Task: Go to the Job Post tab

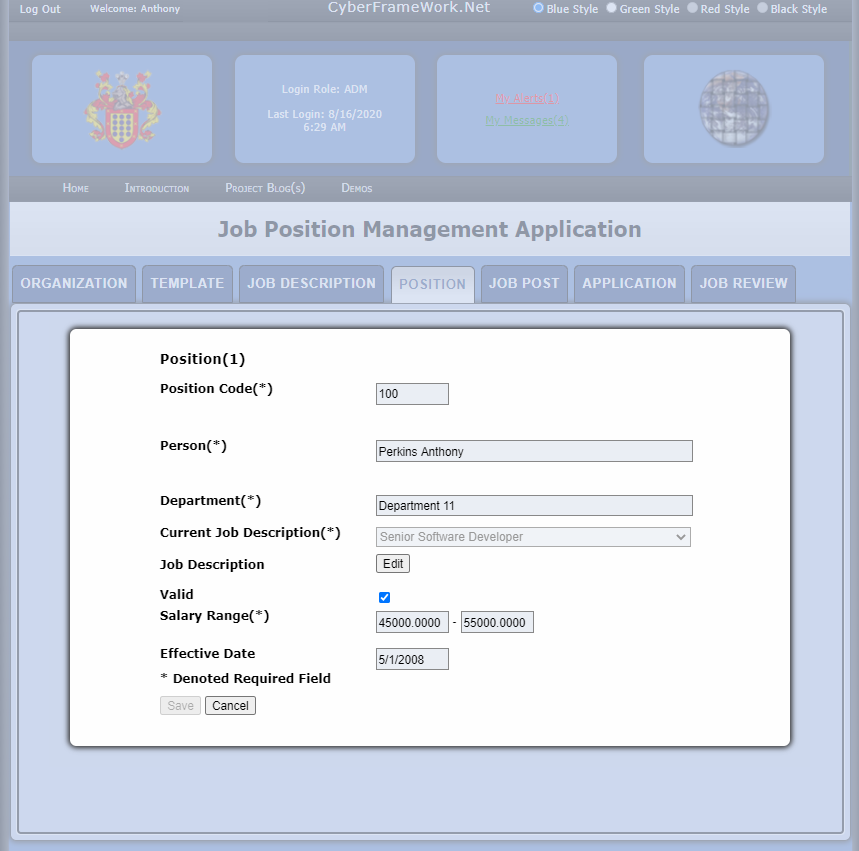Action: [x=524, y=284]
